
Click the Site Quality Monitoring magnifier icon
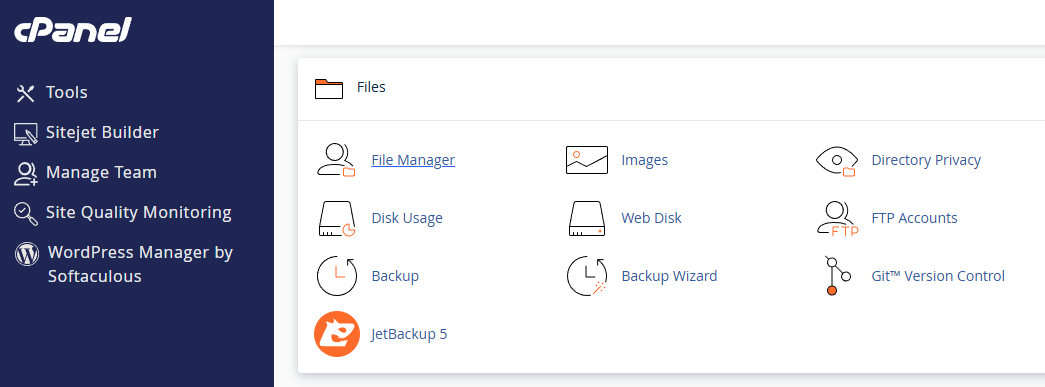[25, 213]
